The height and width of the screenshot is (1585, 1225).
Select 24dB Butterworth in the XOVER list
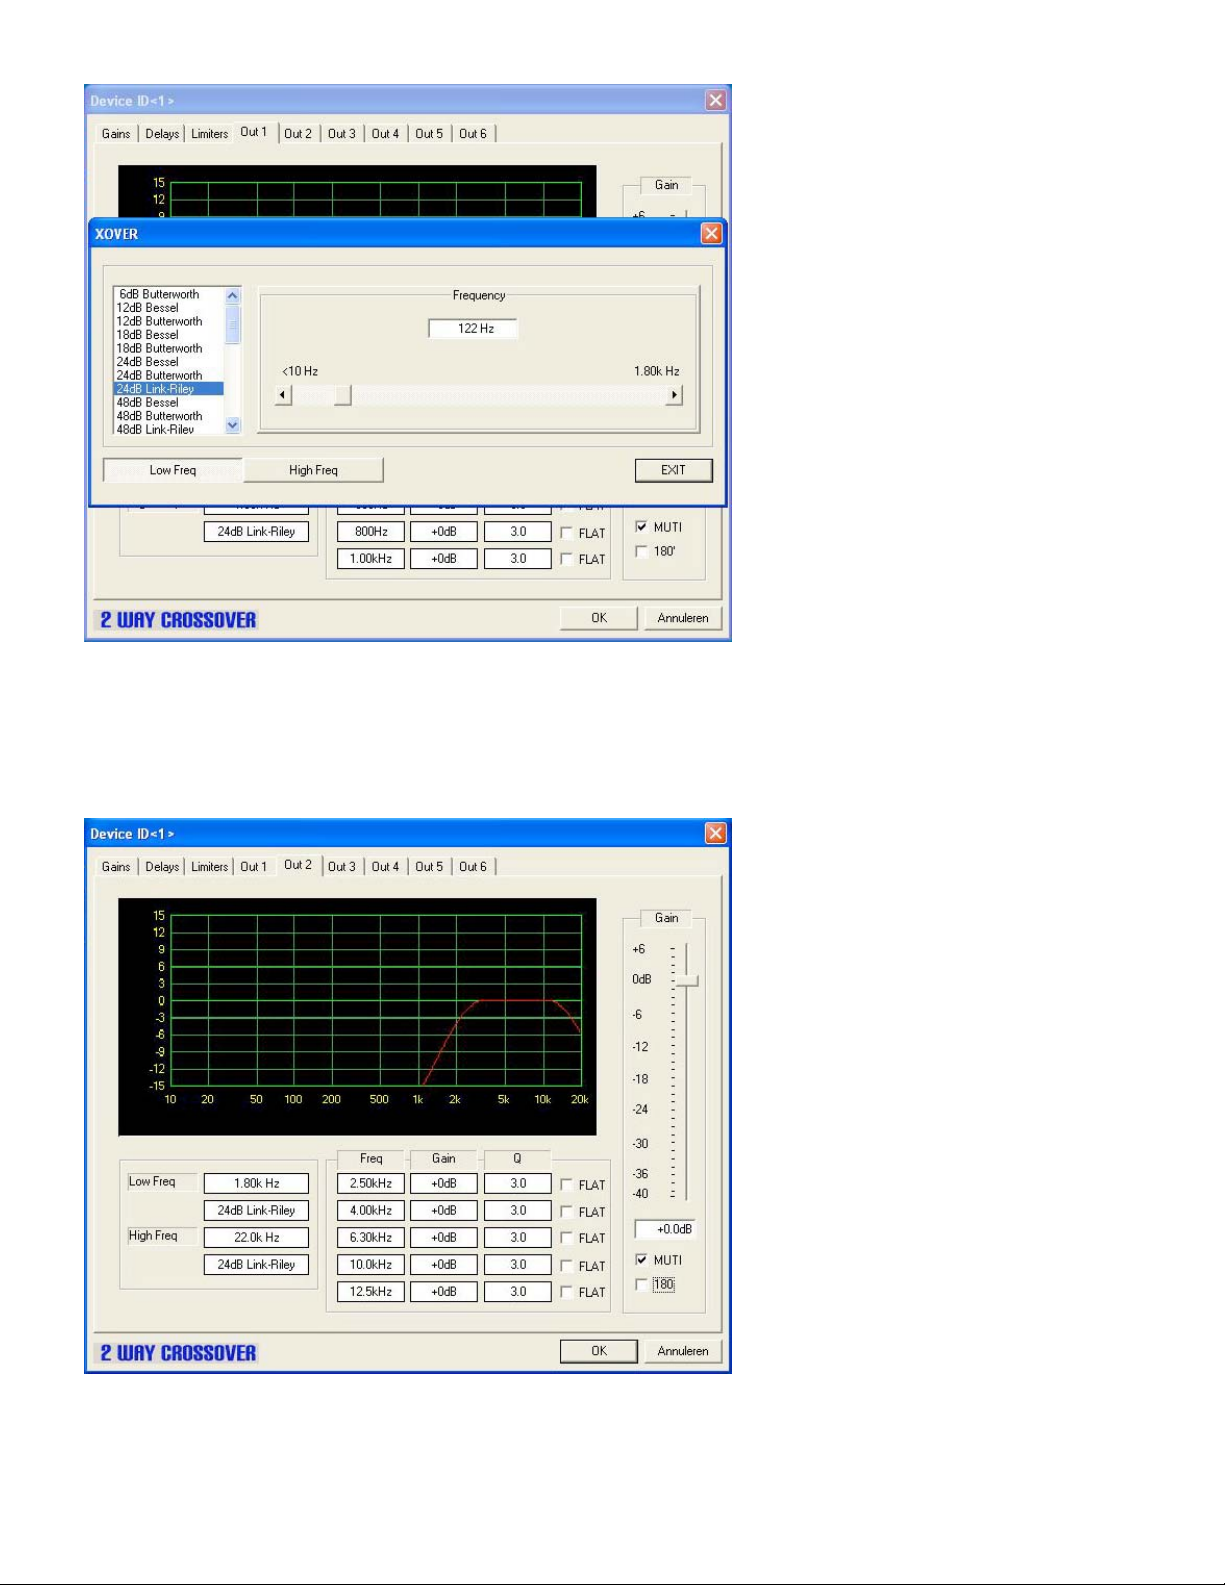[169, 375]
